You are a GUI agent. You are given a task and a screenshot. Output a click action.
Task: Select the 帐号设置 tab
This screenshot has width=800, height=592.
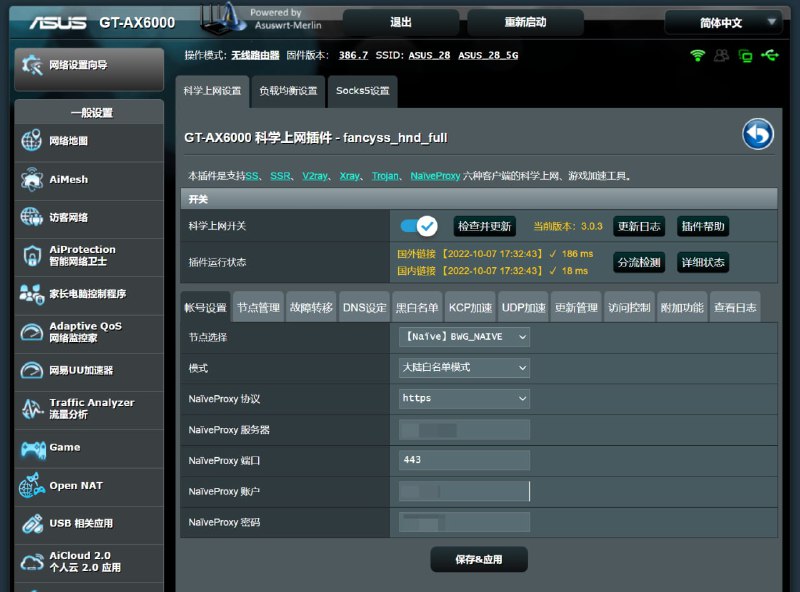tap(206, 307)
